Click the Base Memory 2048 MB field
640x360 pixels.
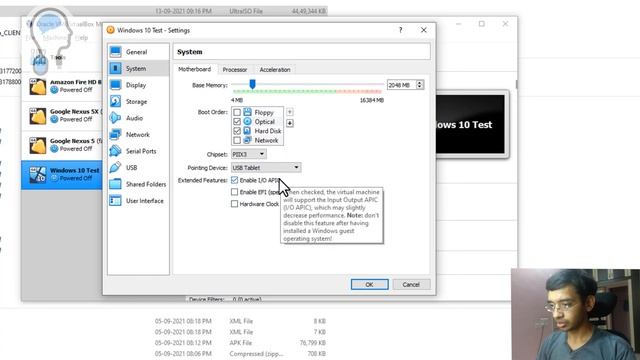tap(401, 85)
